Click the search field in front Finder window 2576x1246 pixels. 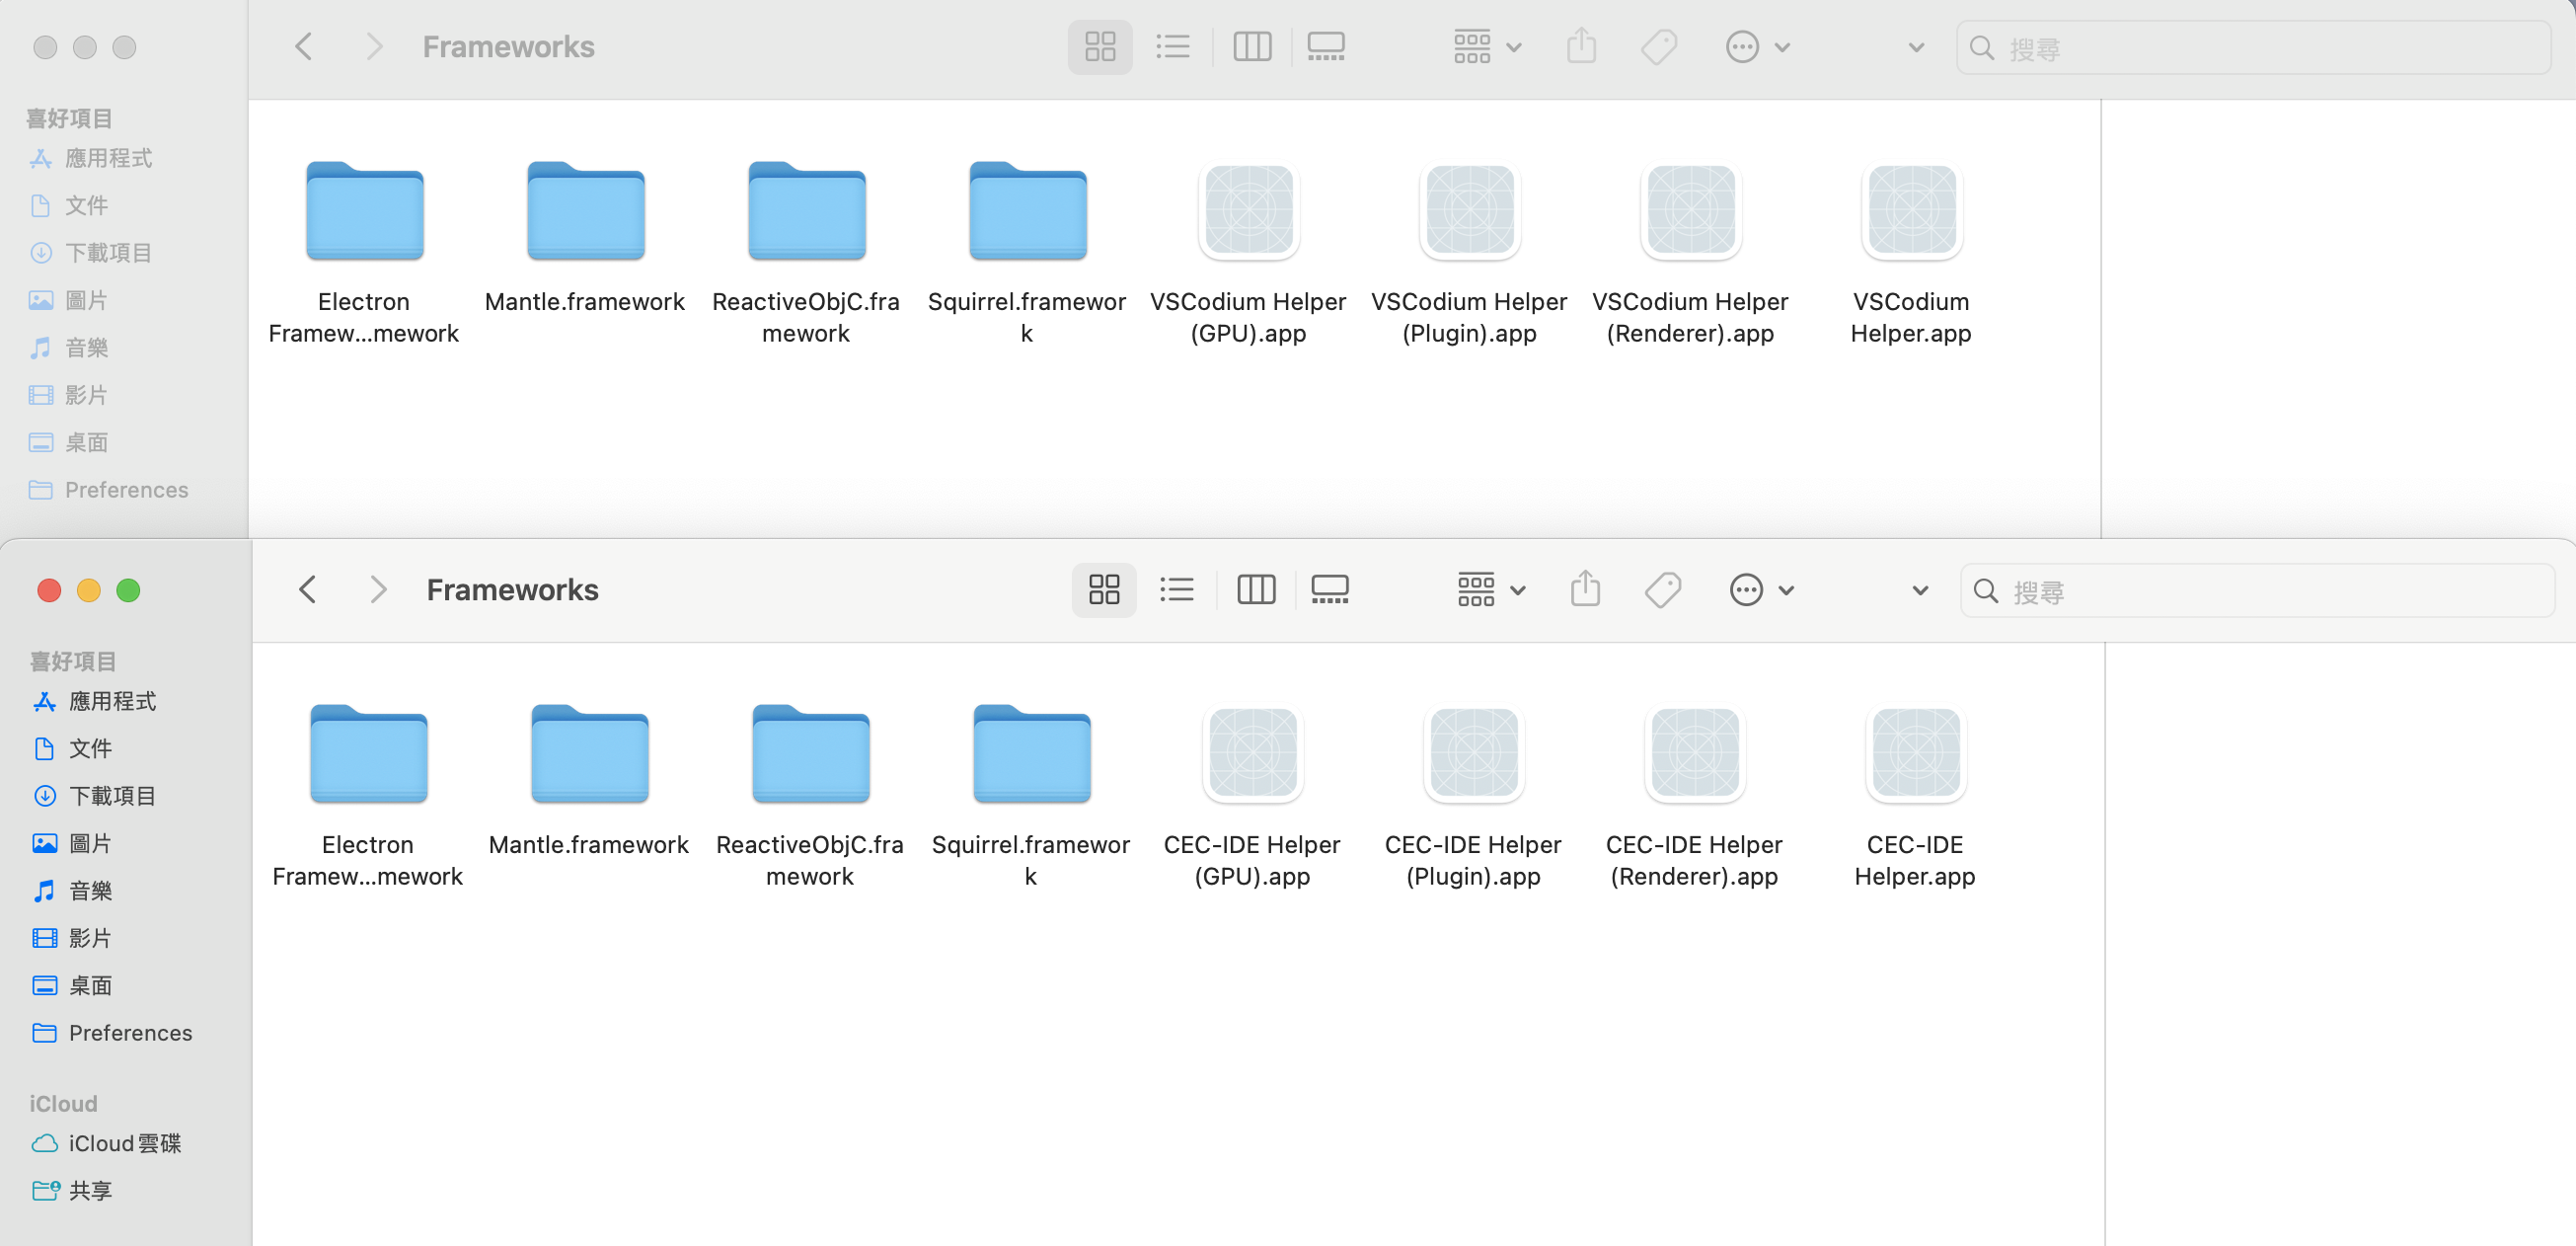point(2257,591)
